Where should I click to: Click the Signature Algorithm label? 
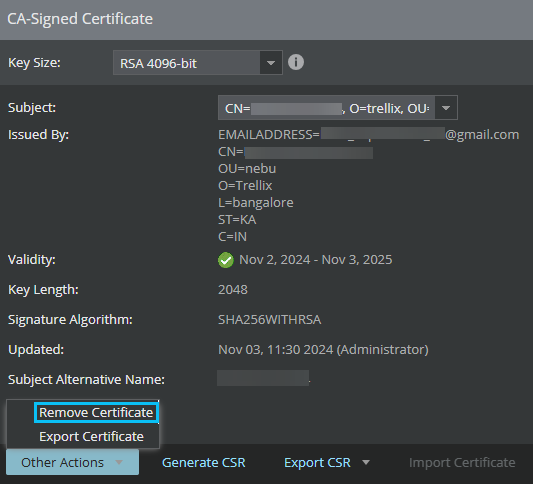(x=70, y=320)
